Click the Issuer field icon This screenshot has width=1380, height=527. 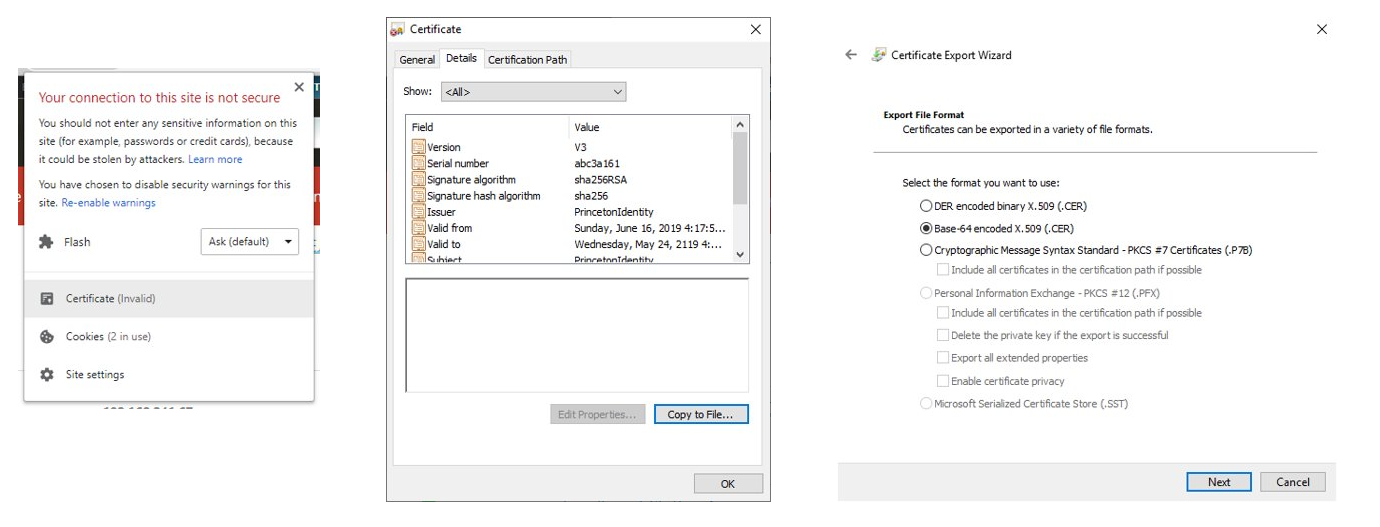[x=419, y=212]
